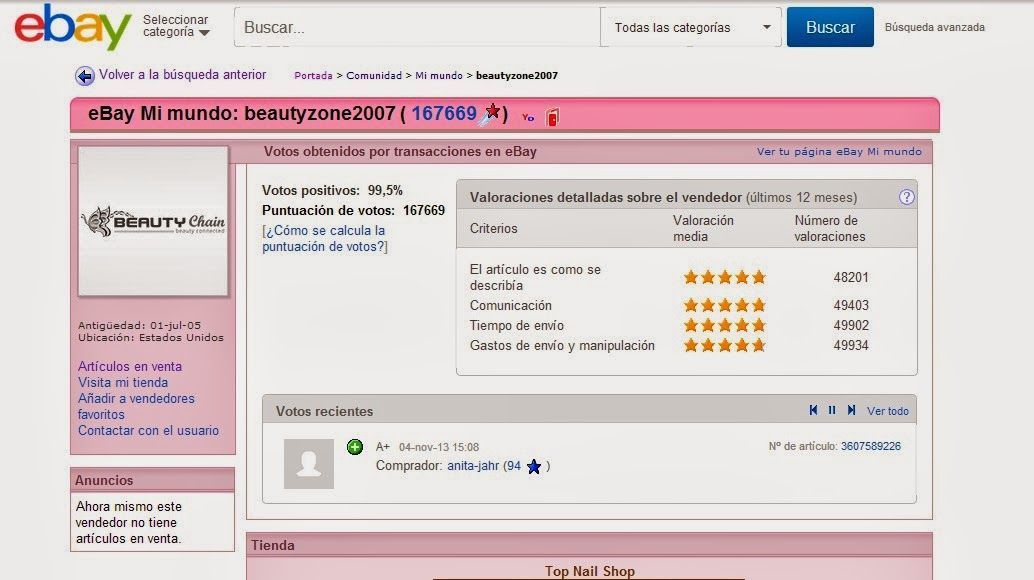
Task: Open buyer anita-jahr profile link
Action: (x=473, y=466)
